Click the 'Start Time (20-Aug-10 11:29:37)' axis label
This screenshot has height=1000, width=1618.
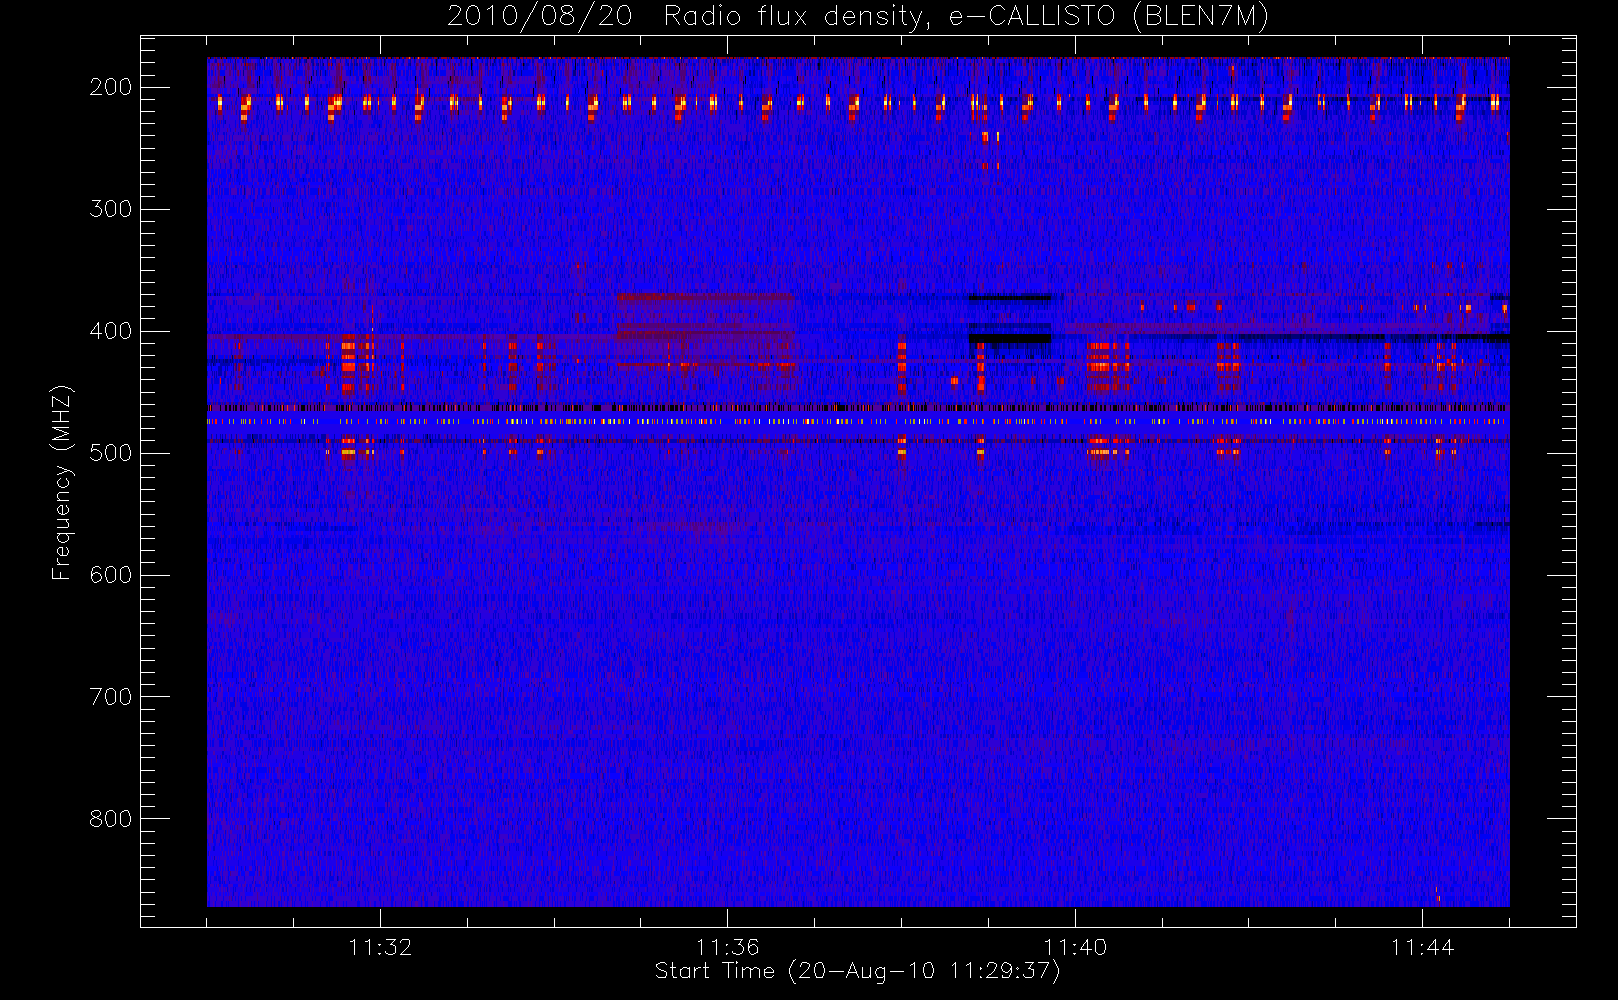point(857,971)
